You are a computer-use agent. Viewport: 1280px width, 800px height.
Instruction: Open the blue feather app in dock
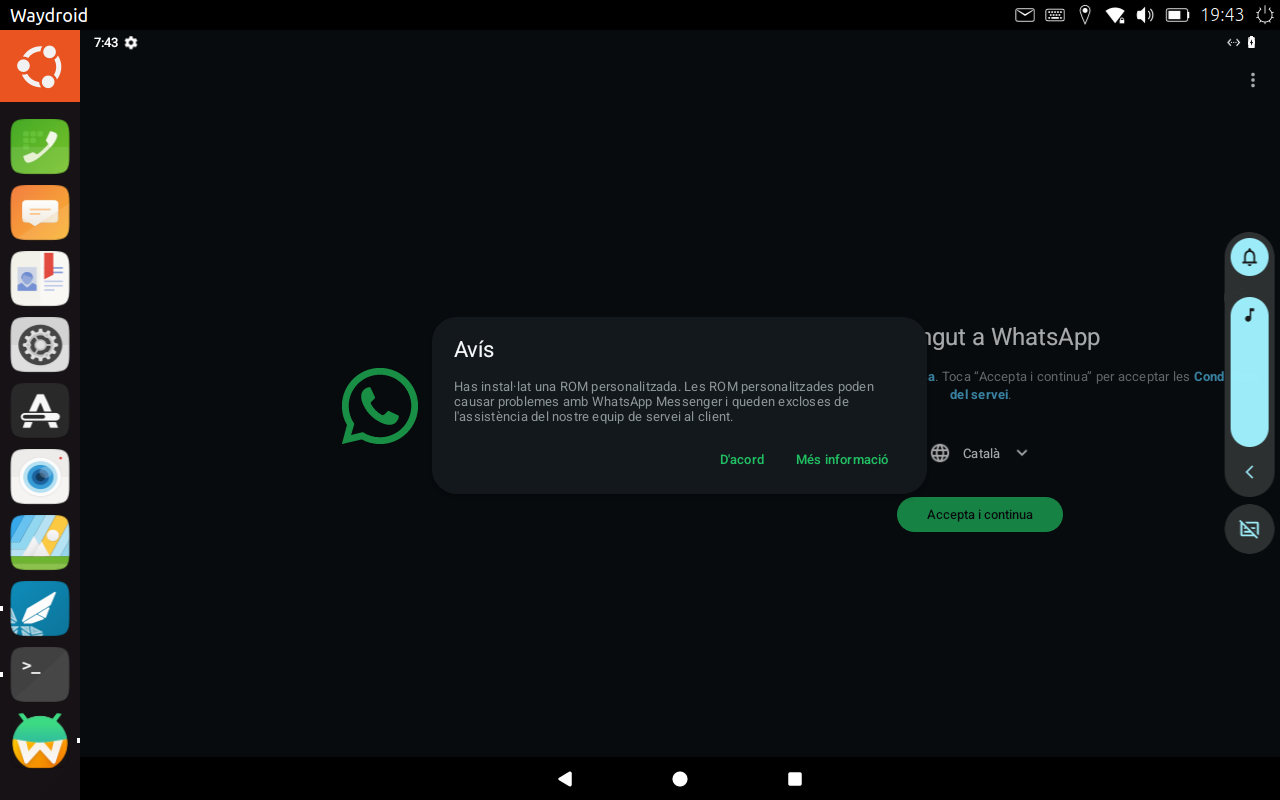pyautogui.click(x=40, y=608)
